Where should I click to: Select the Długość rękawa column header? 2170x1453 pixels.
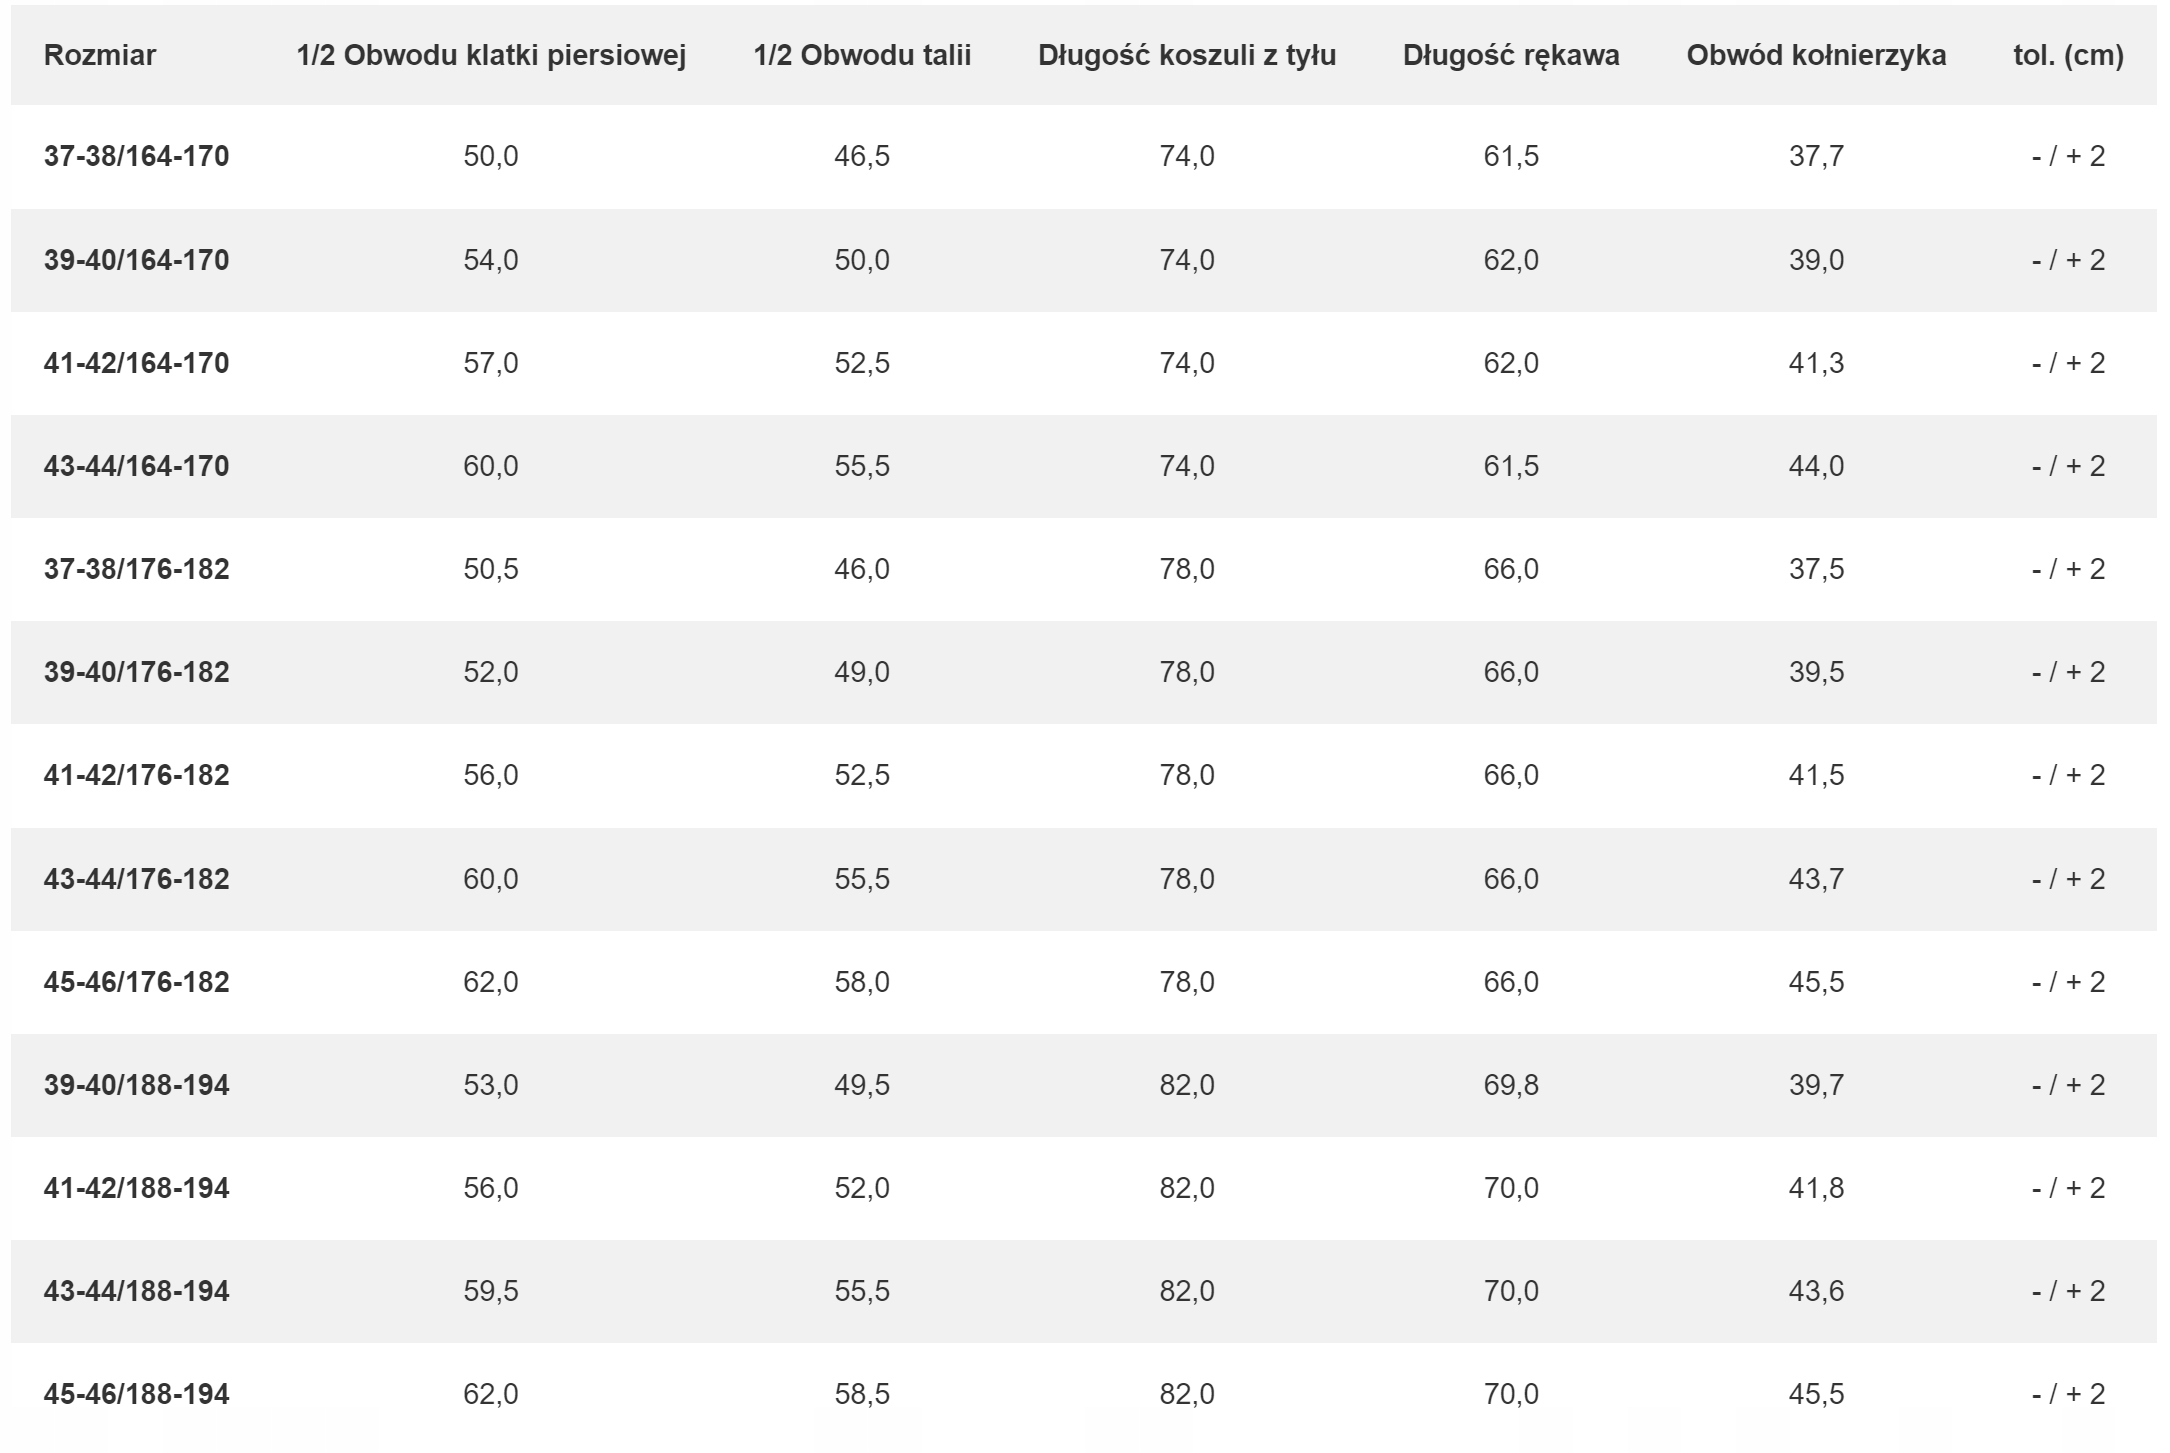(x=1511, y=55)
